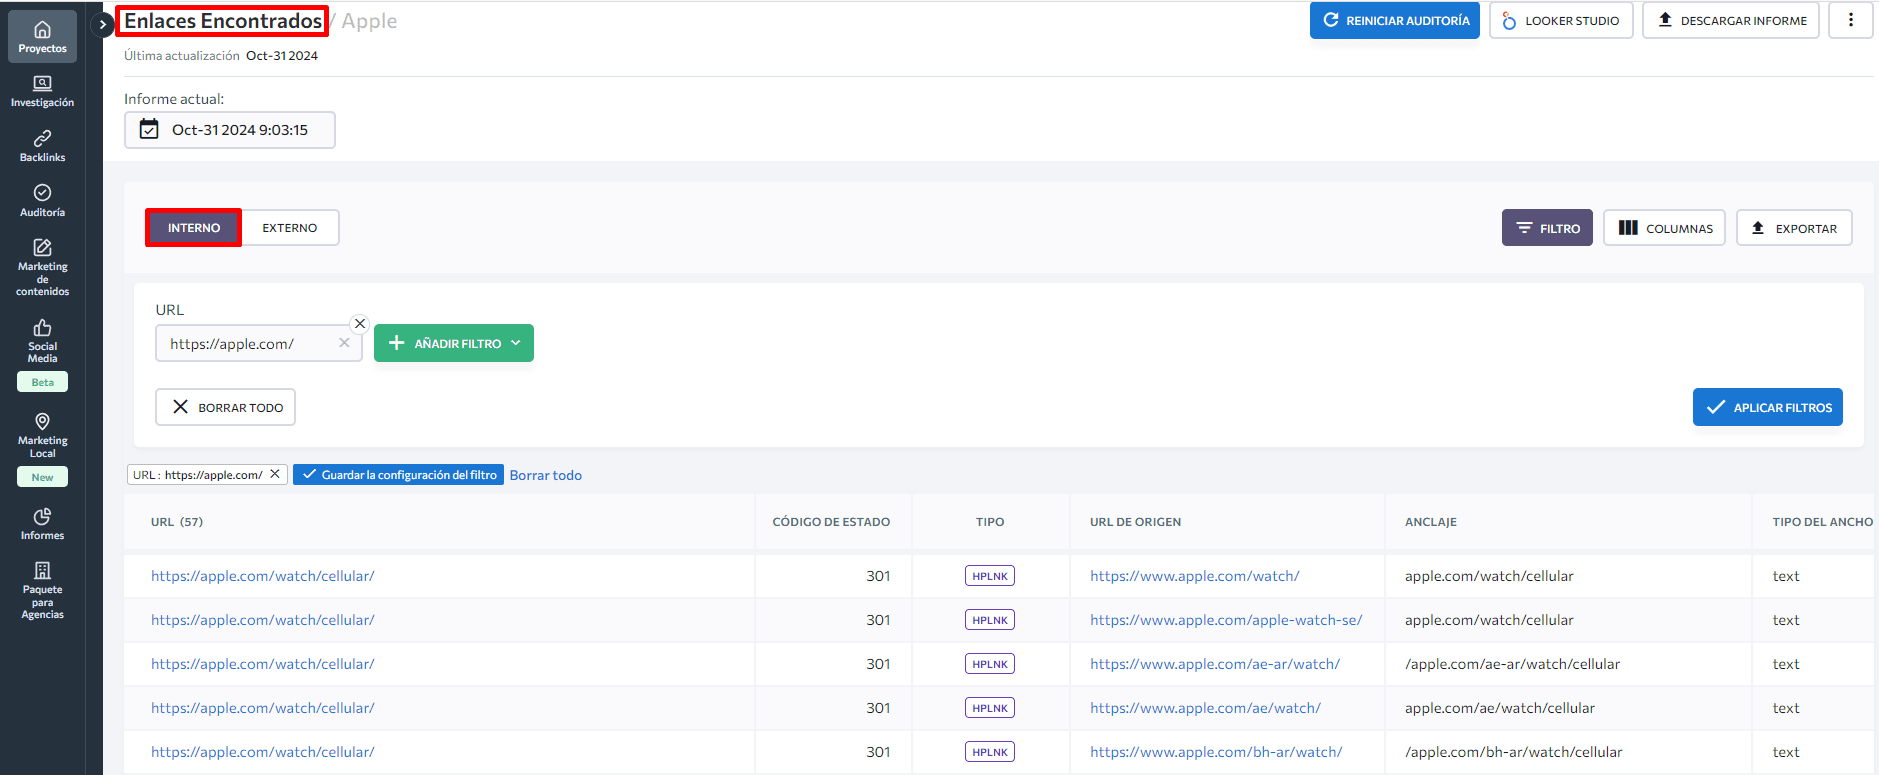
Task: Sort by URL (57) column header
Action: point(177,522)
